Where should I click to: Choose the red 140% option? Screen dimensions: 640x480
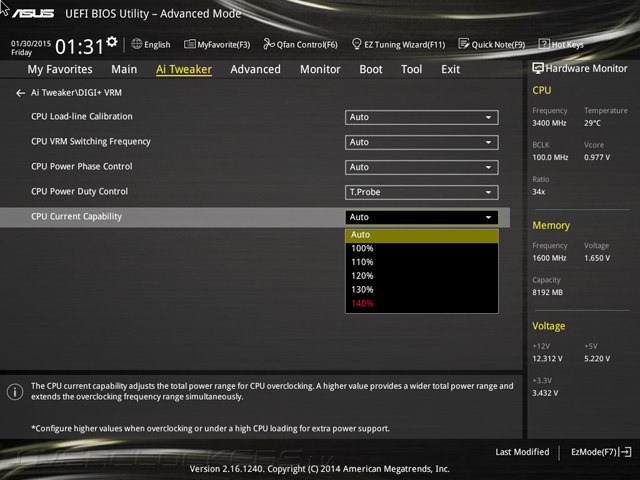[422, 303]
